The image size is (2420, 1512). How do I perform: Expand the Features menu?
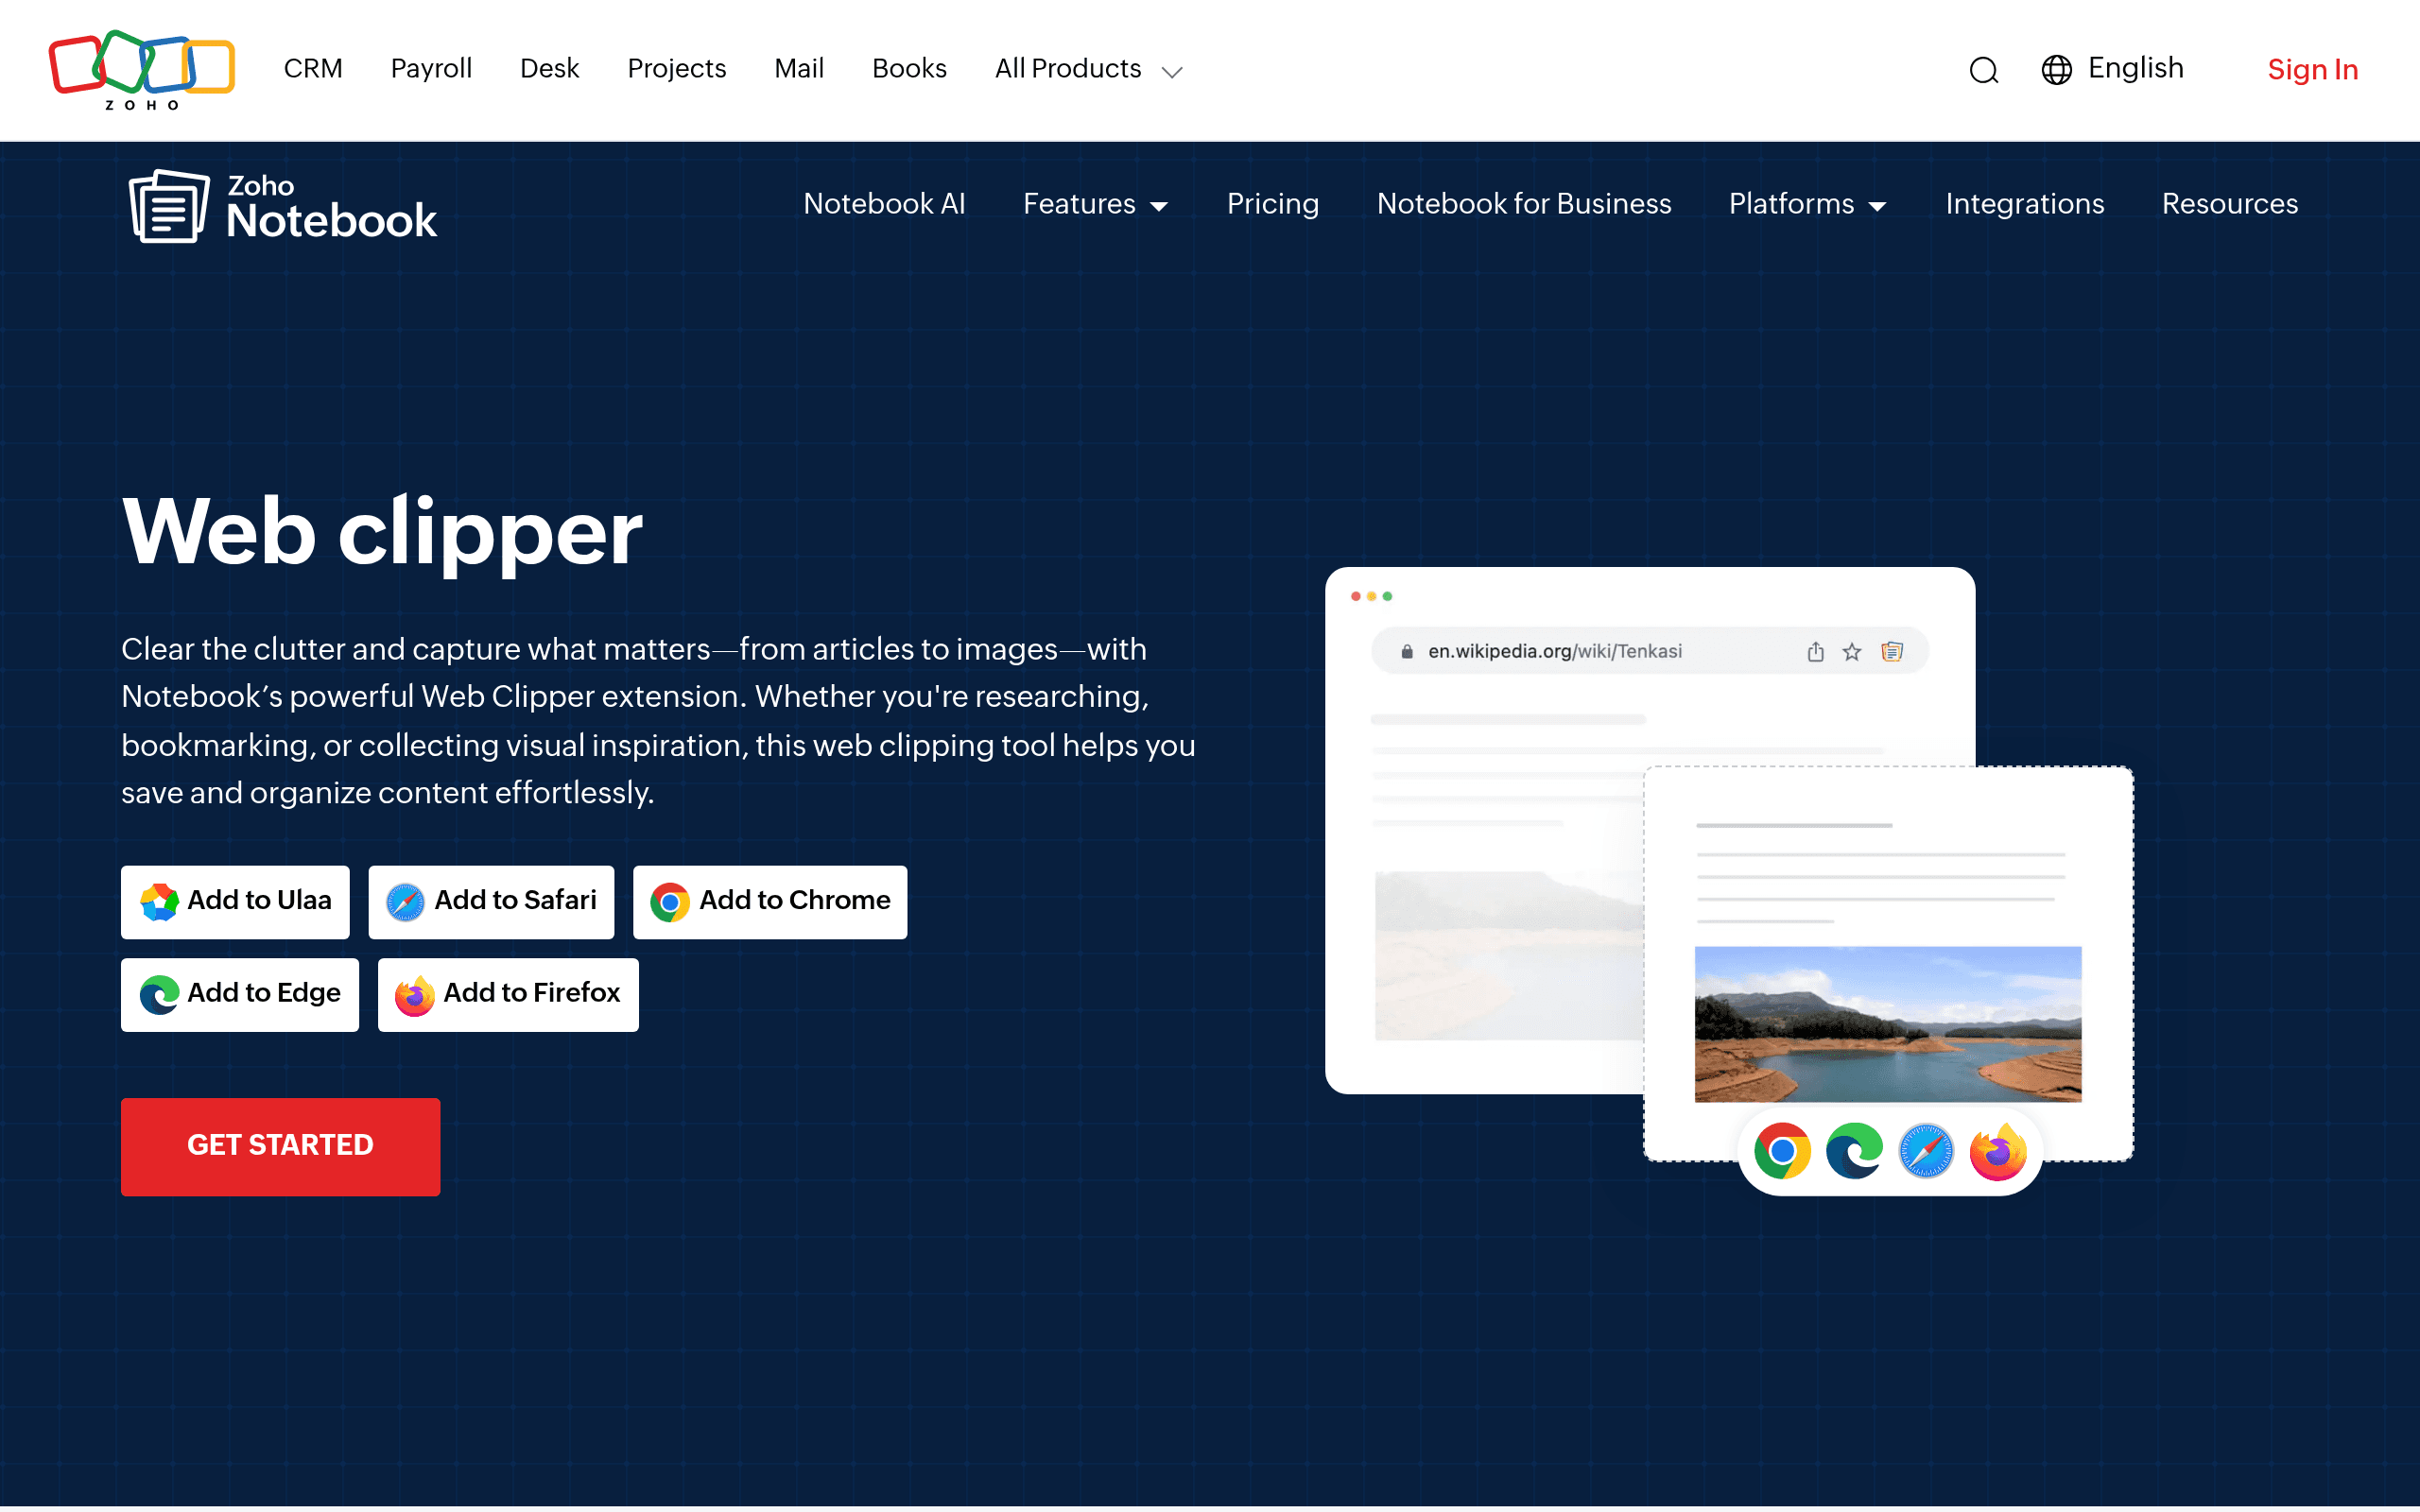(1096, 204)
